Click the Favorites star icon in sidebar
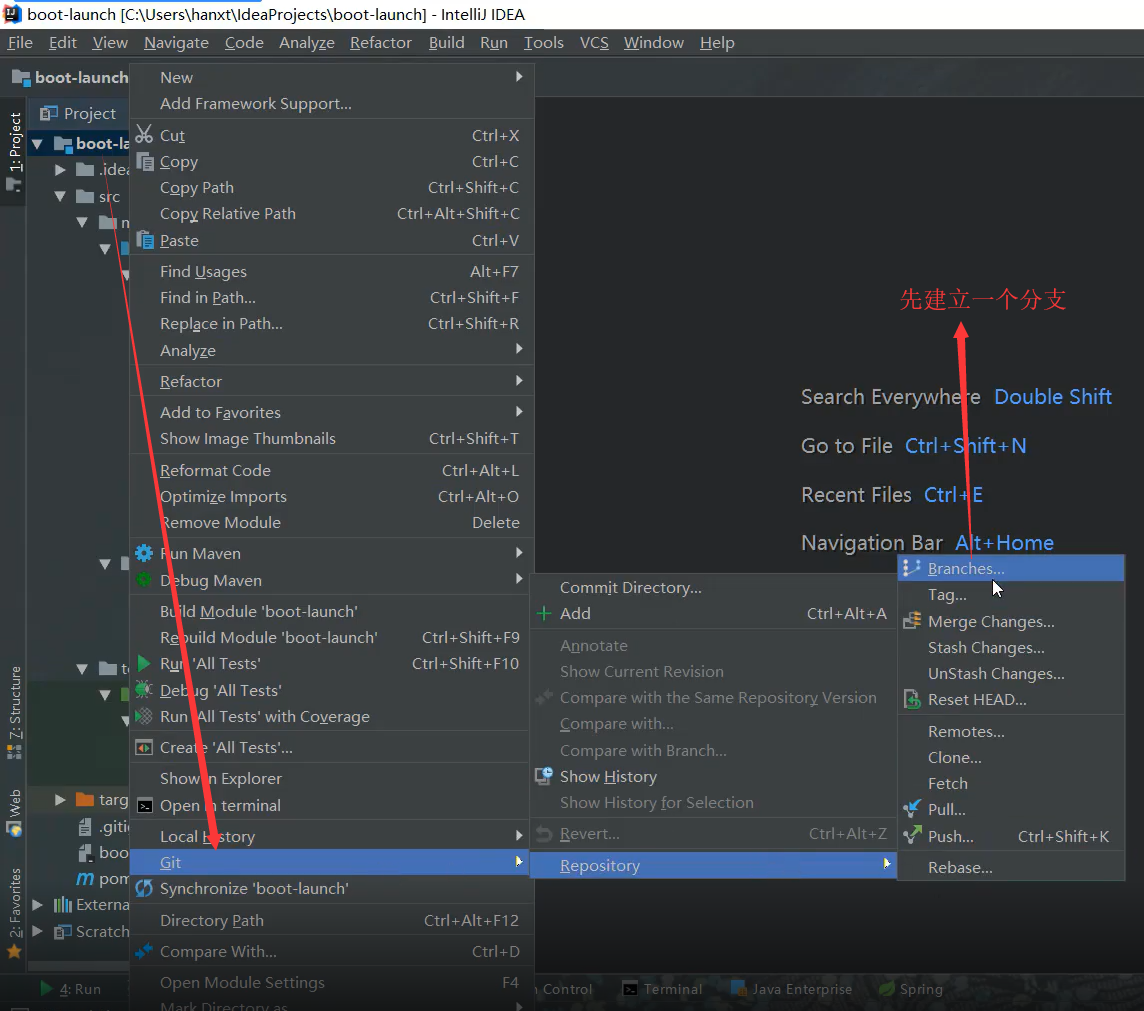The height and width of the screenshot is (1011, 1144). pos(14,951)
